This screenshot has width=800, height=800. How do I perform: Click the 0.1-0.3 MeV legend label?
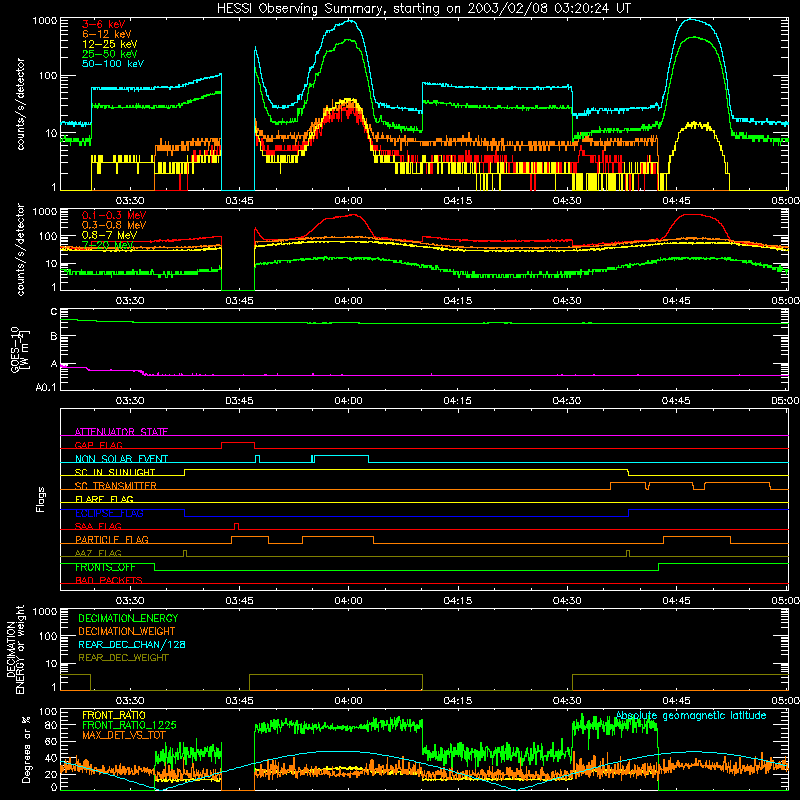tap(113, 215)
